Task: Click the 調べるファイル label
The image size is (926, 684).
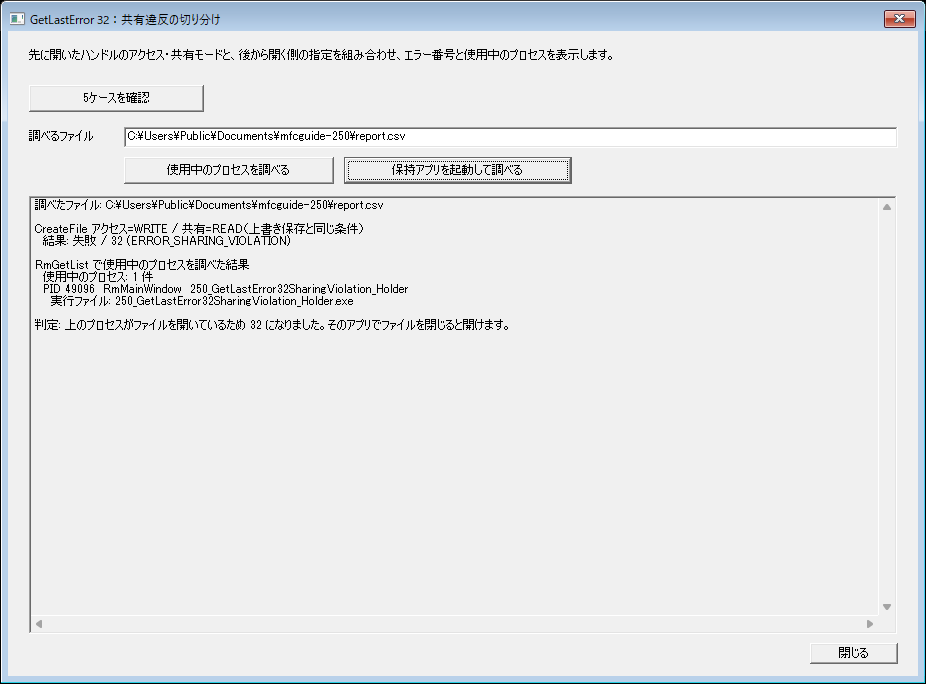Action: 61,136
